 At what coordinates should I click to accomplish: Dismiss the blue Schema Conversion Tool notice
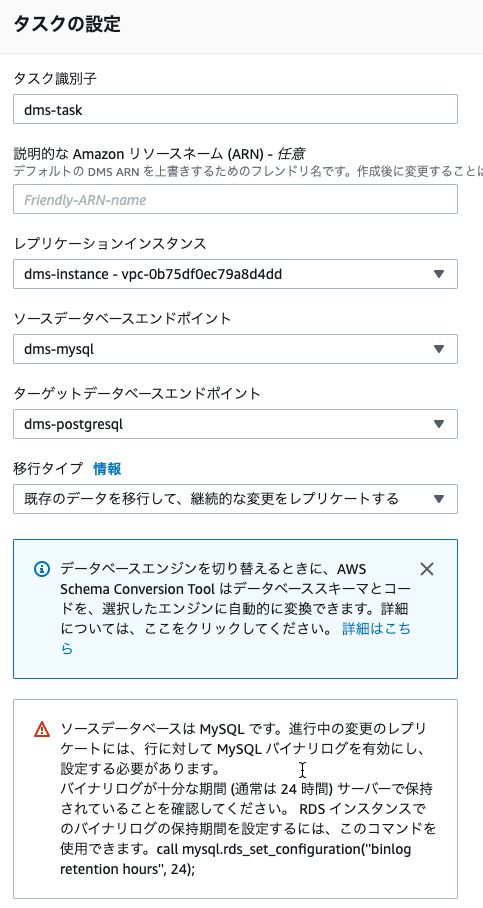click(427, 569)
